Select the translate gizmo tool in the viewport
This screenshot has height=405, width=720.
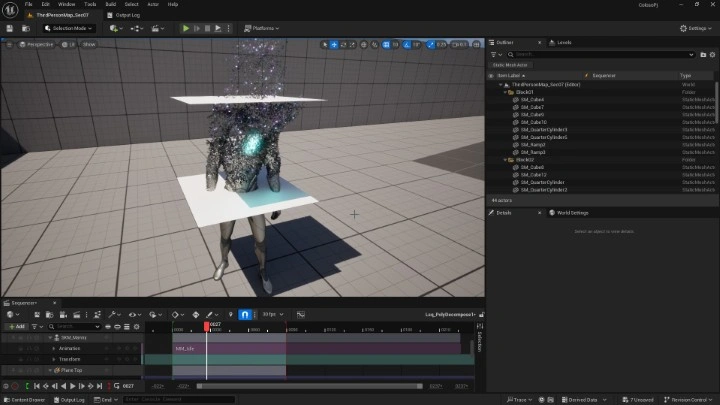[x=335, y=44]
